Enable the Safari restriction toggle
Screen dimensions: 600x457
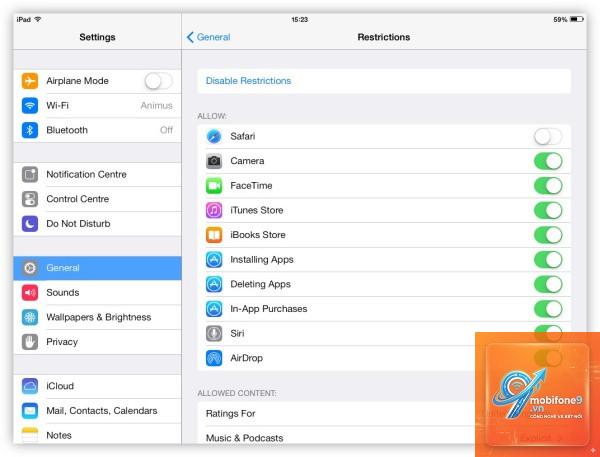548,137
